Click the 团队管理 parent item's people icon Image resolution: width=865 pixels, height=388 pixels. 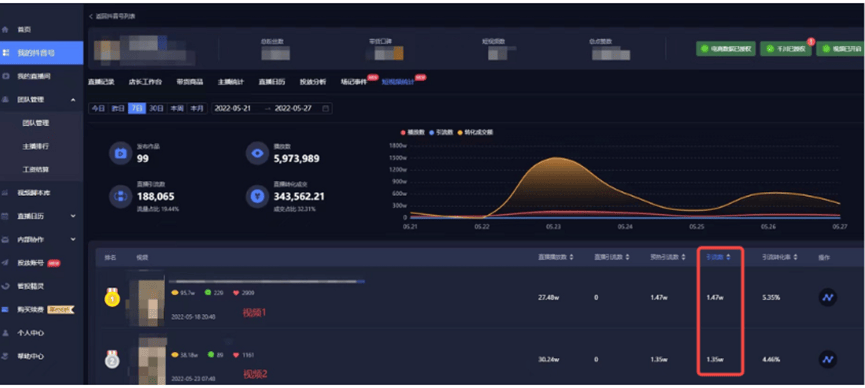click(6, 100)
